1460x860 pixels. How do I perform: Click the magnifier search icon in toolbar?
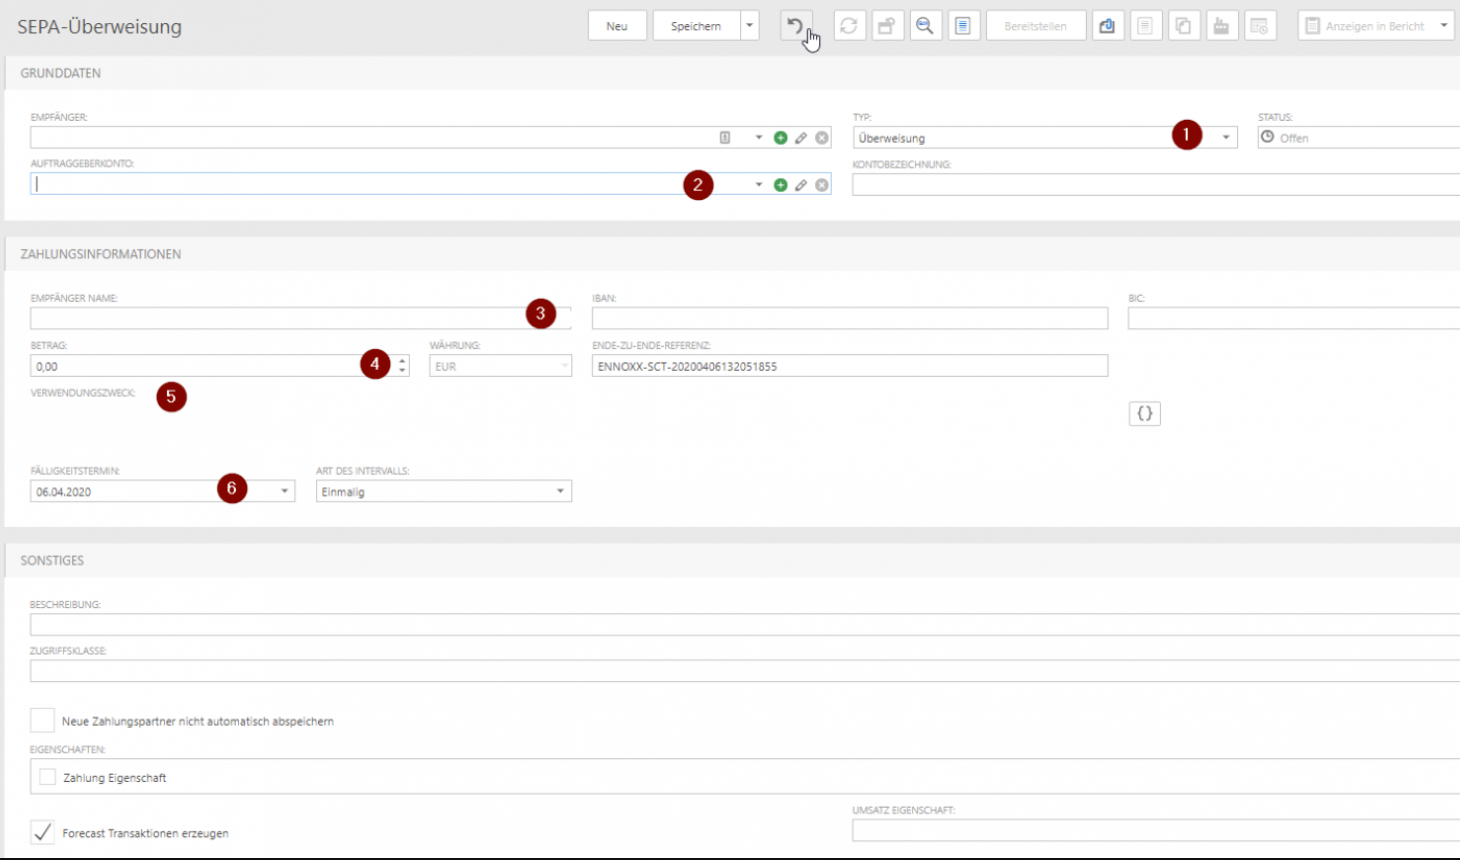point(925,26)
